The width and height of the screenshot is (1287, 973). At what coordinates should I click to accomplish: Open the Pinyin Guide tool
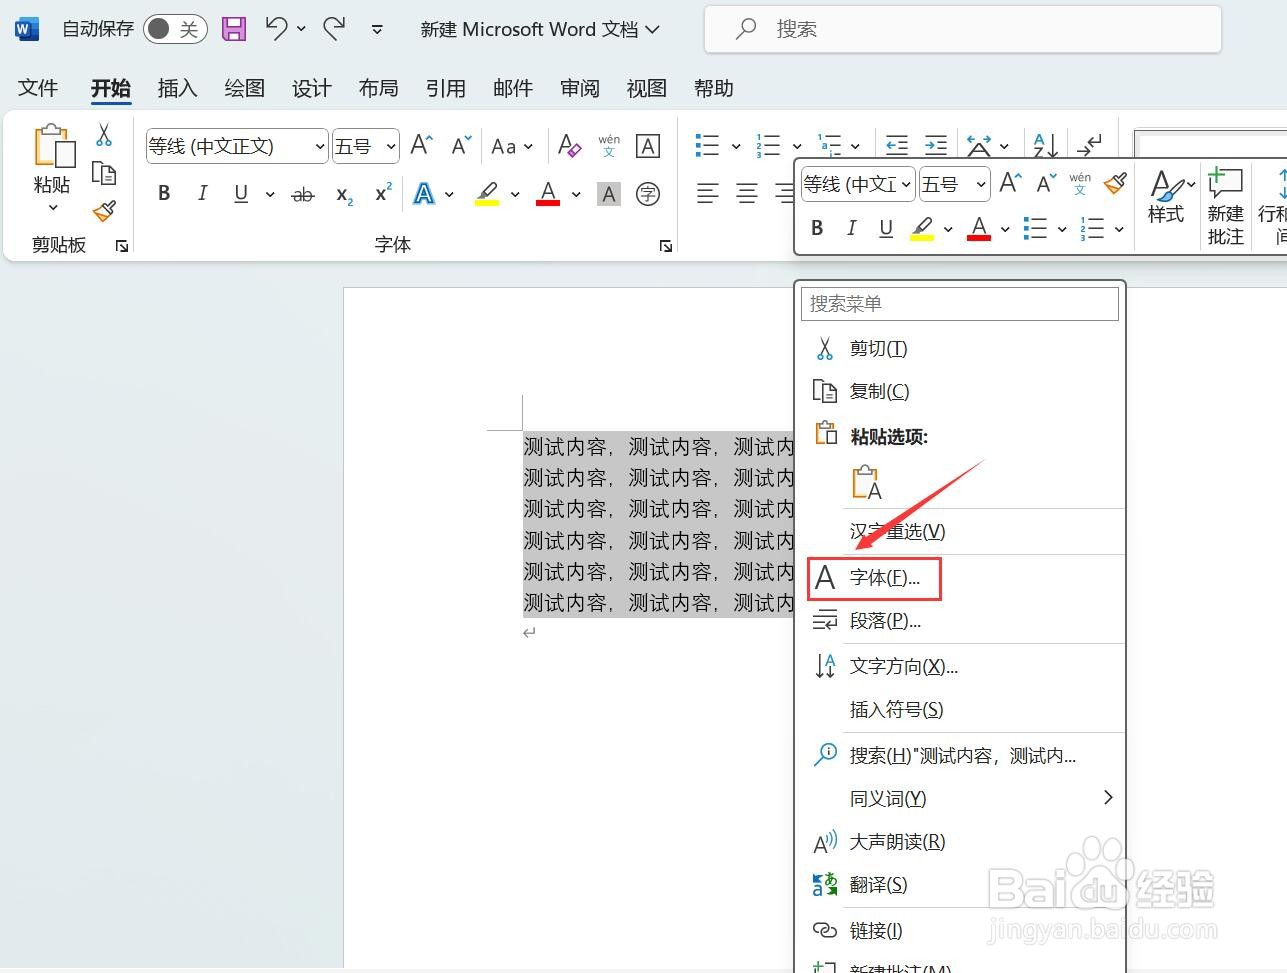[609, 145]
